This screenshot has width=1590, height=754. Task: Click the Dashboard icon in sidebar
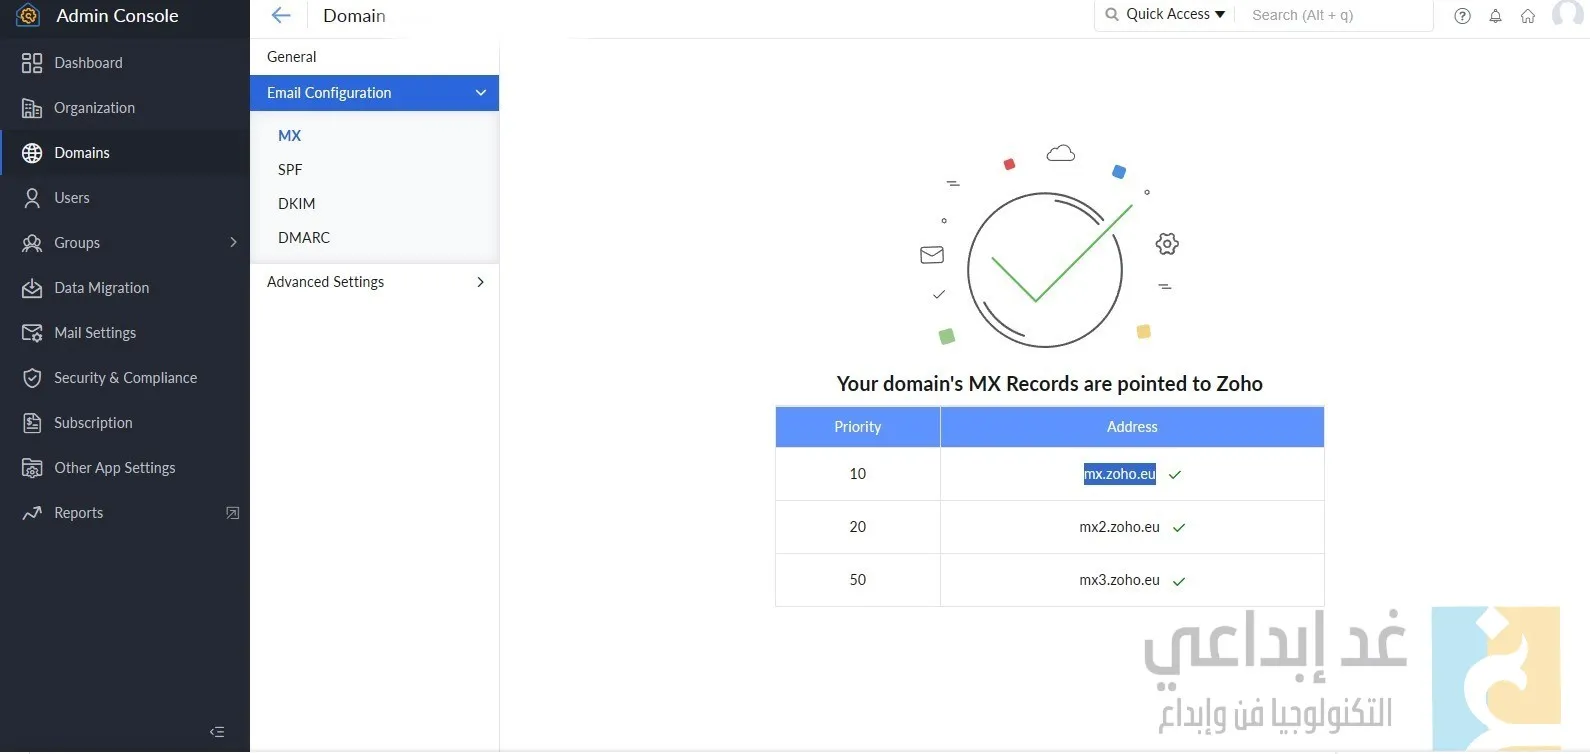pyautogui.click(x=32, y=63)
